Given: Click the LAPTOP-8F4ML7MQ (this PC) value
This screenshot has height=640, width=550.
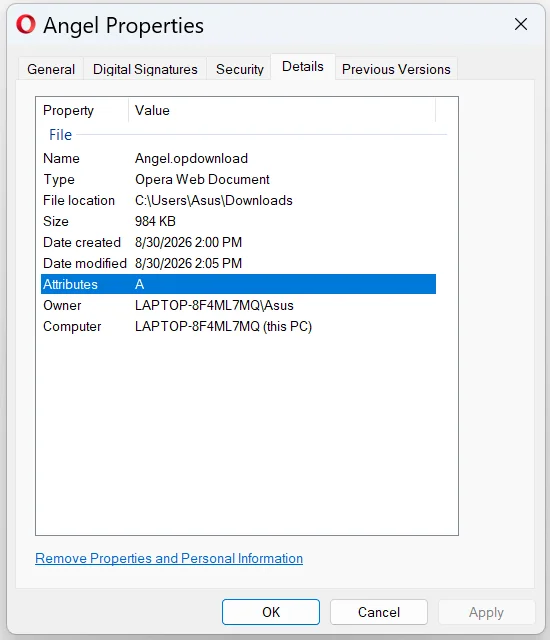Looking at the screenshot, I should (223, 327).
